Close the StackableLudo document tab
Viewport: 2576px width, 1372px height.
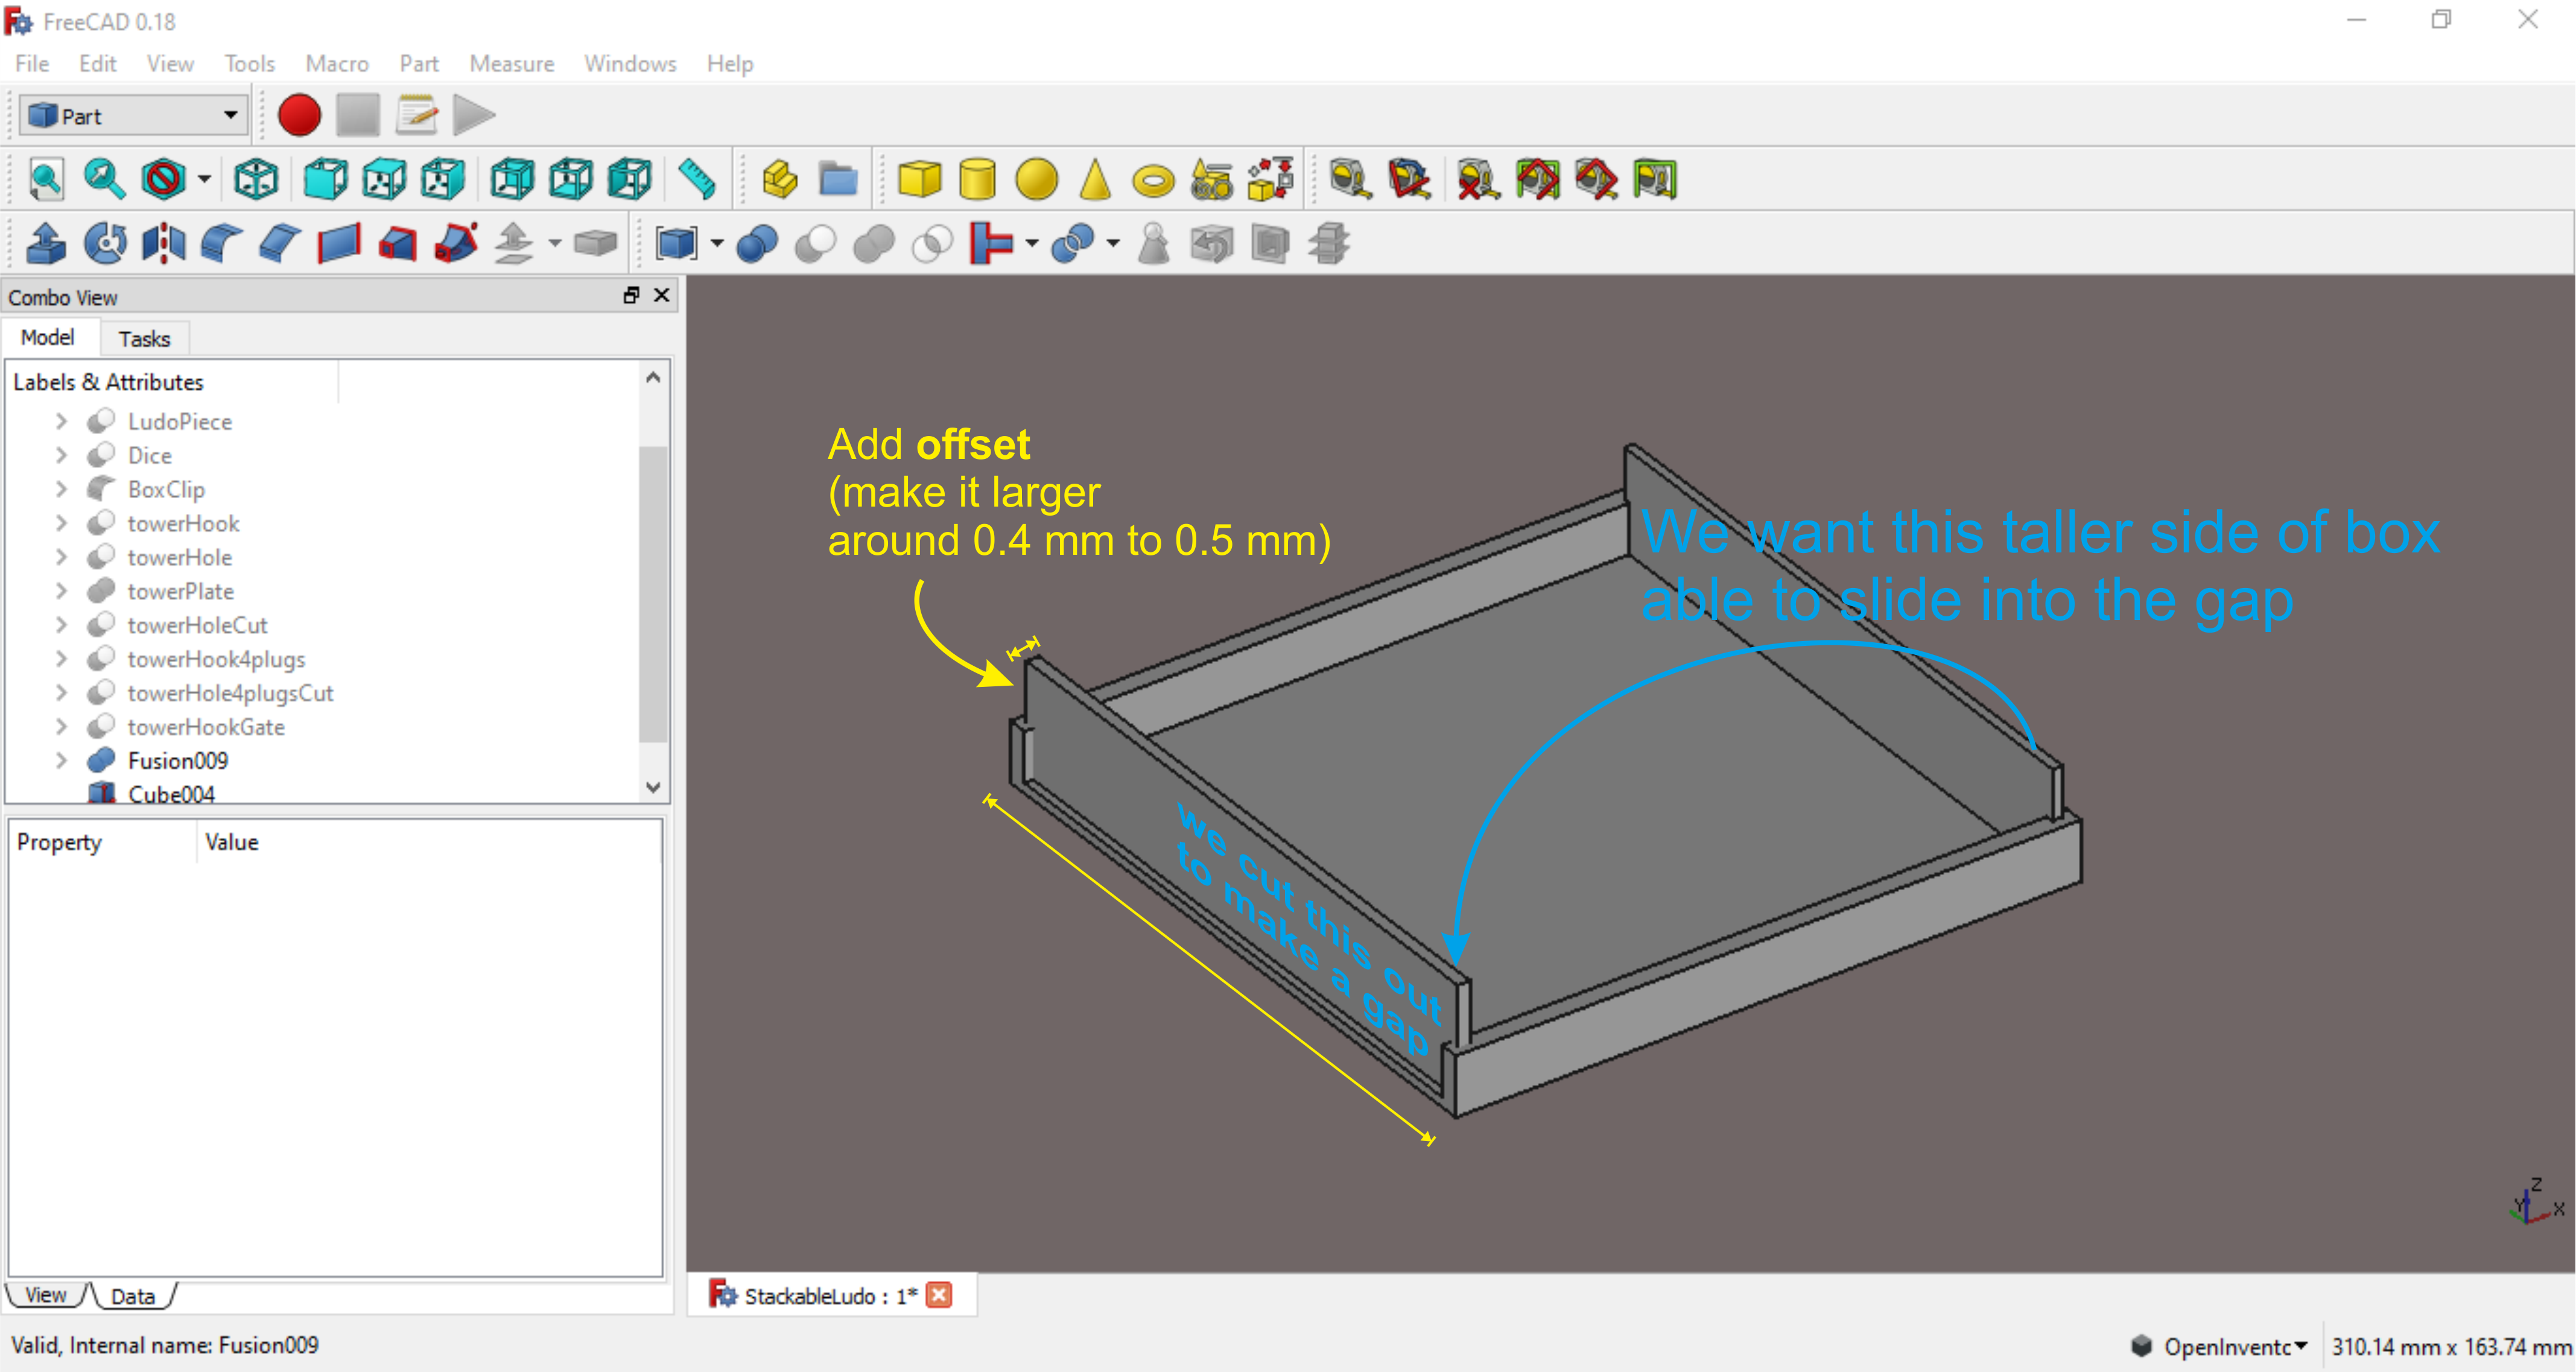tap(939, 1296)
